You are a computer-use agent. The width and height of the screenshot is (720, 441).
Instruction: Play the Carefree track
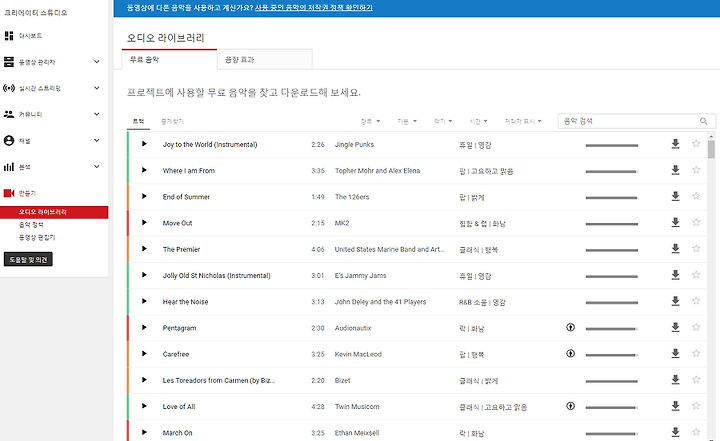[x=144, y=353]
